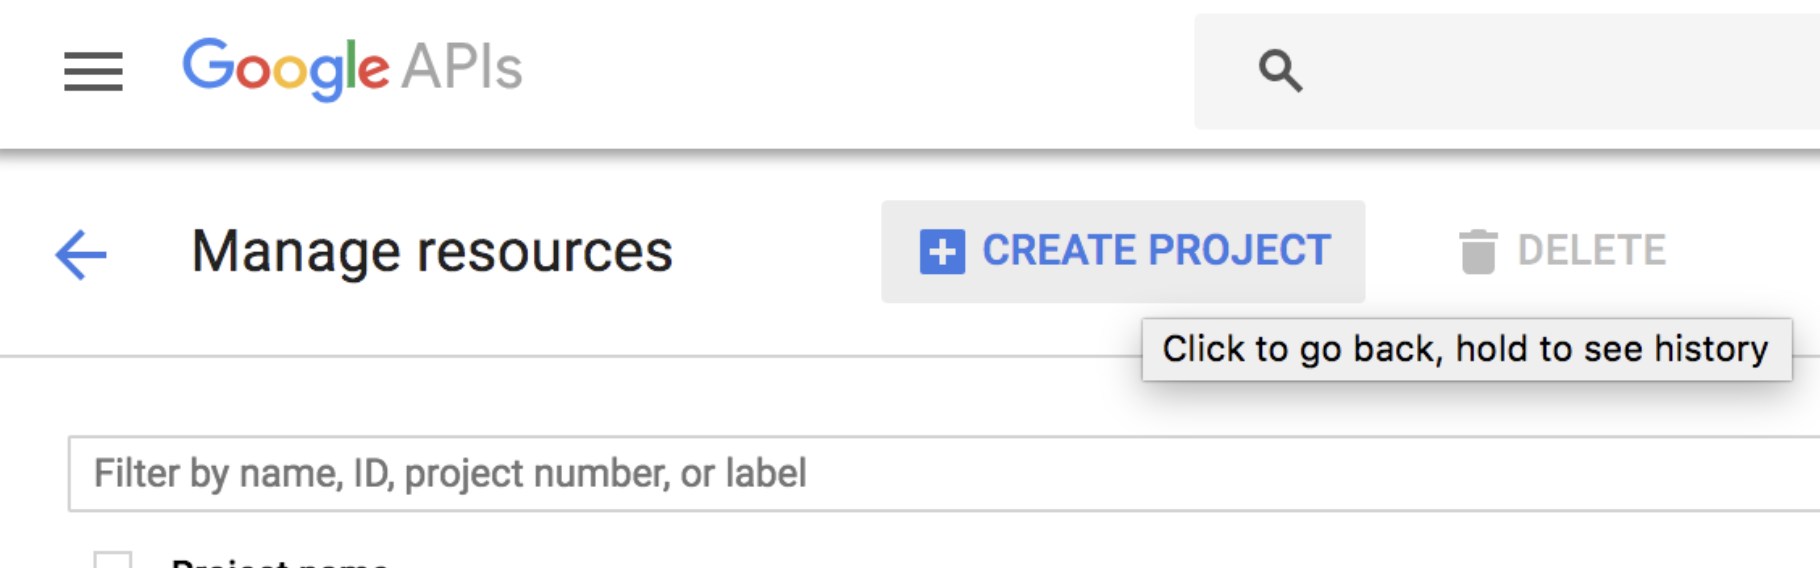This screenshot has height=568, width=1820.
Task: Go back using the blue arrow
Action: click(x=81, y=253)
